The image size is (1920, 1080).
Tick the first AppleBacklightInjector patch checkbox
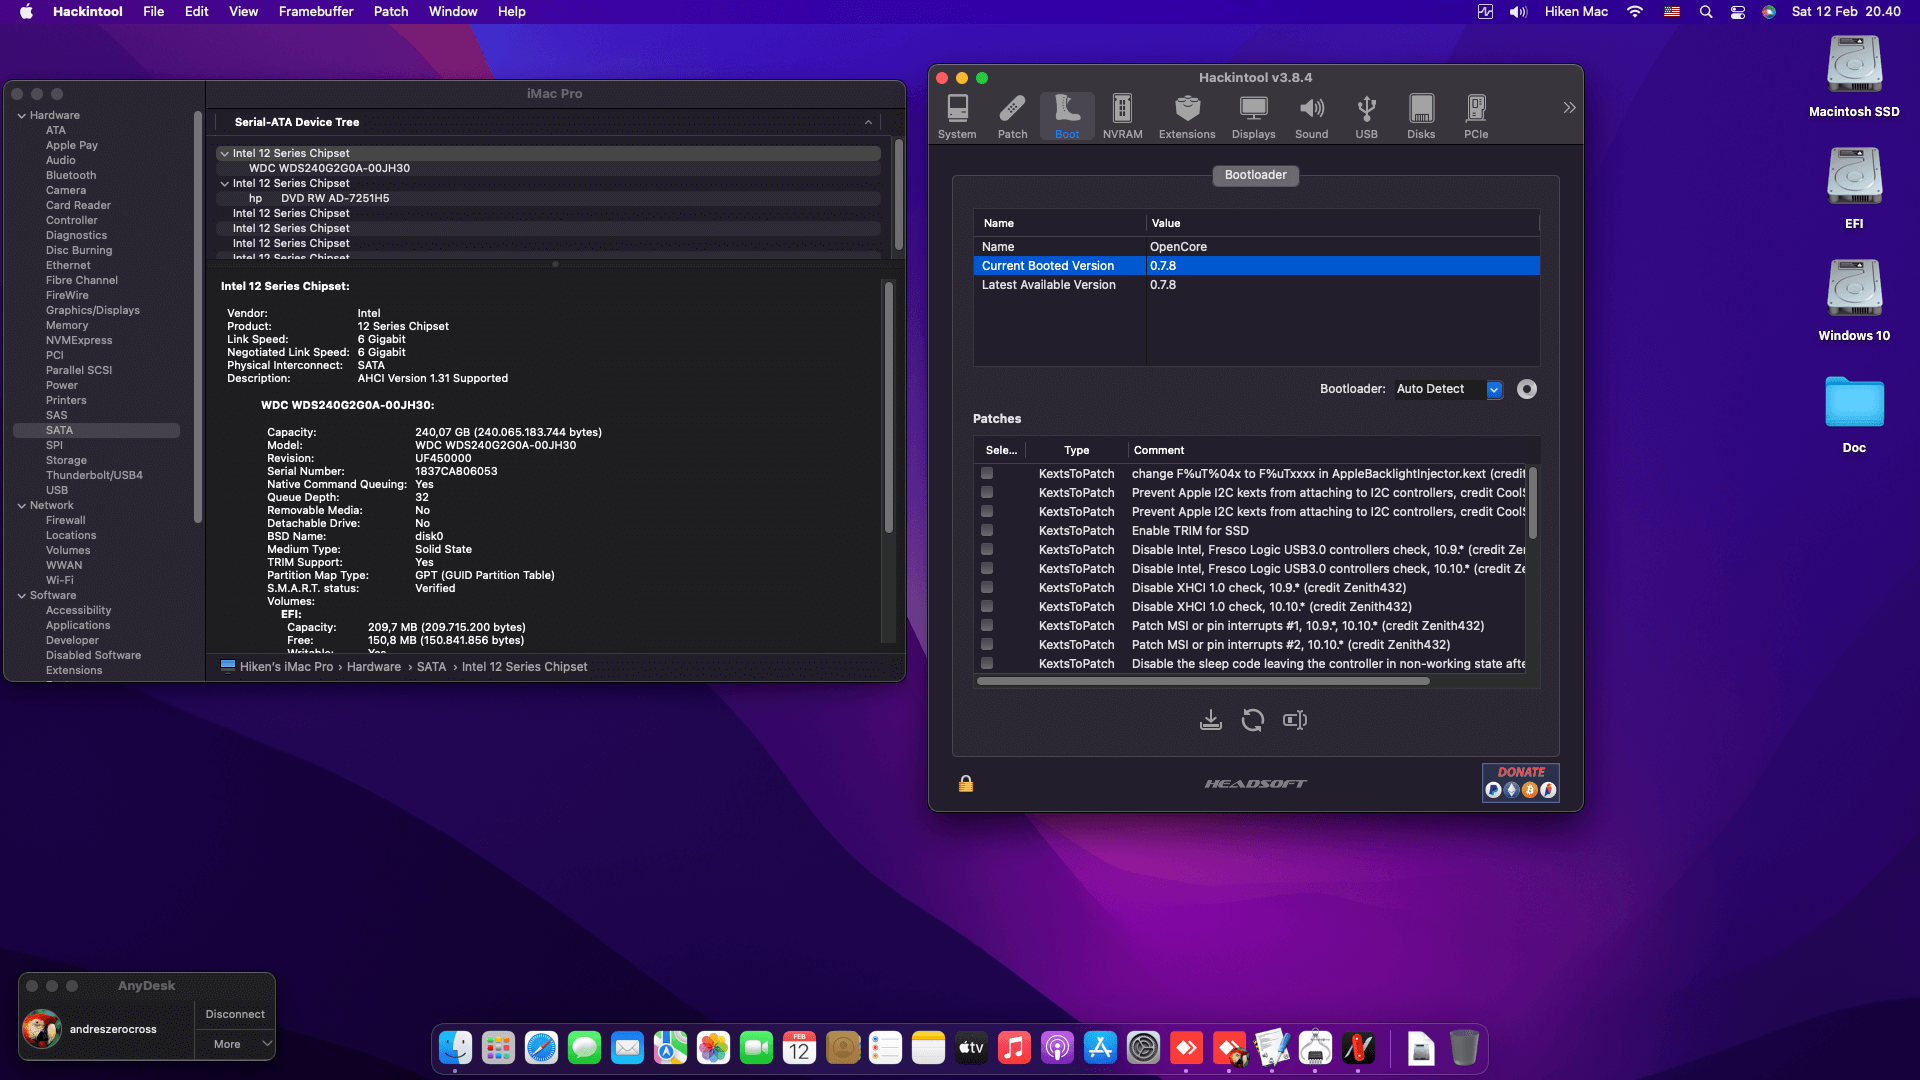[987, 474]
